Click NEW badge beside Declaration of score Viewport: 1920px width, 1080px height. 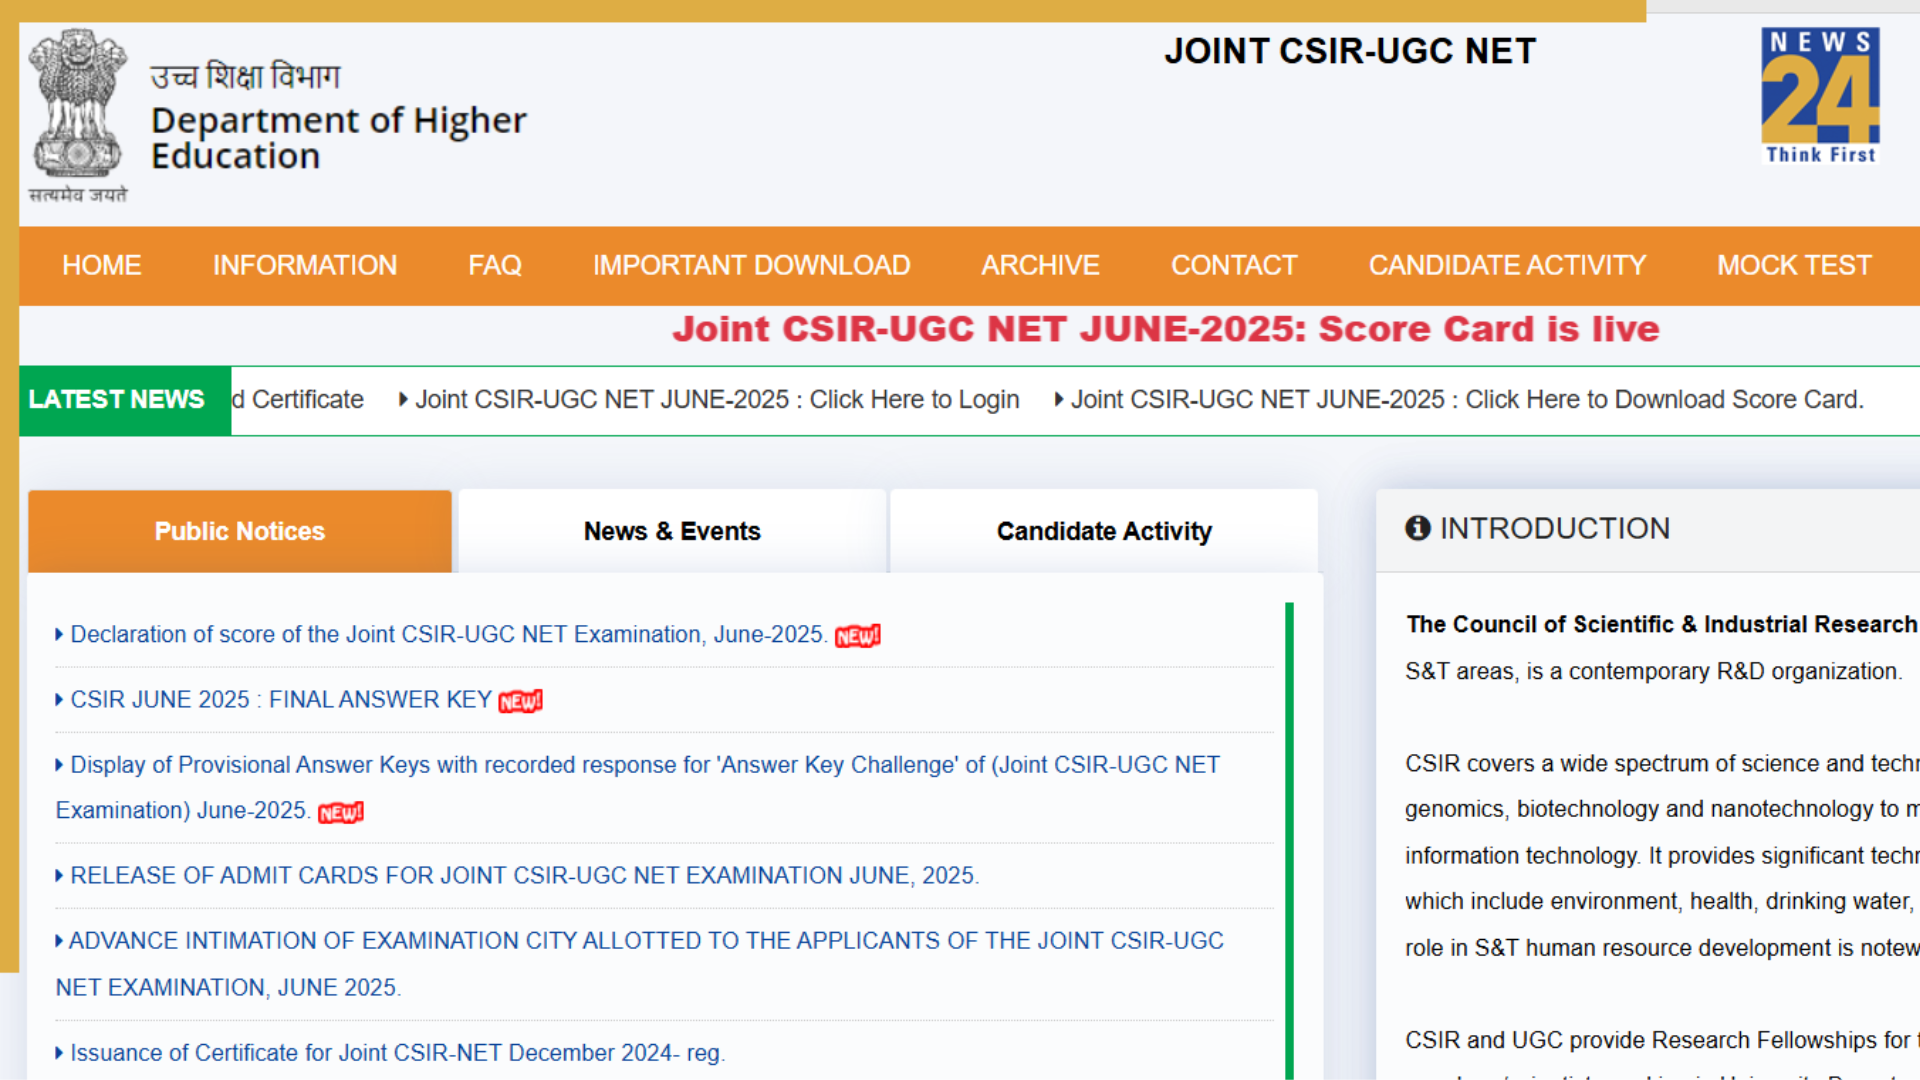click(857, 636)
